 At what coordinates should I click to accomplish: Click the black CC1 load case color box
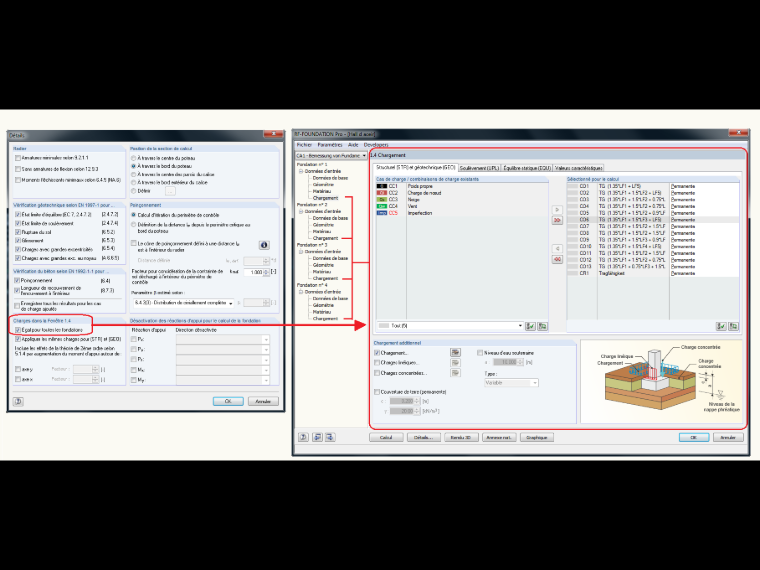[x=382, y=186]
